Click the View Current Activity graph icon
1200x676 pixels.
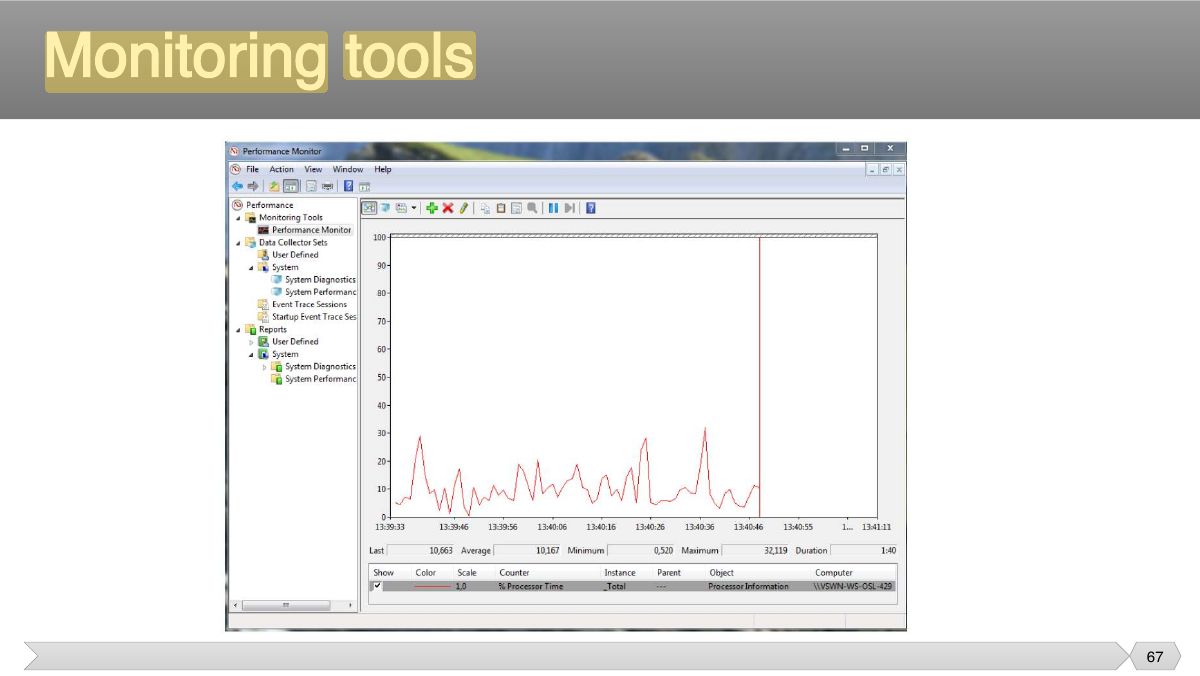369,208
